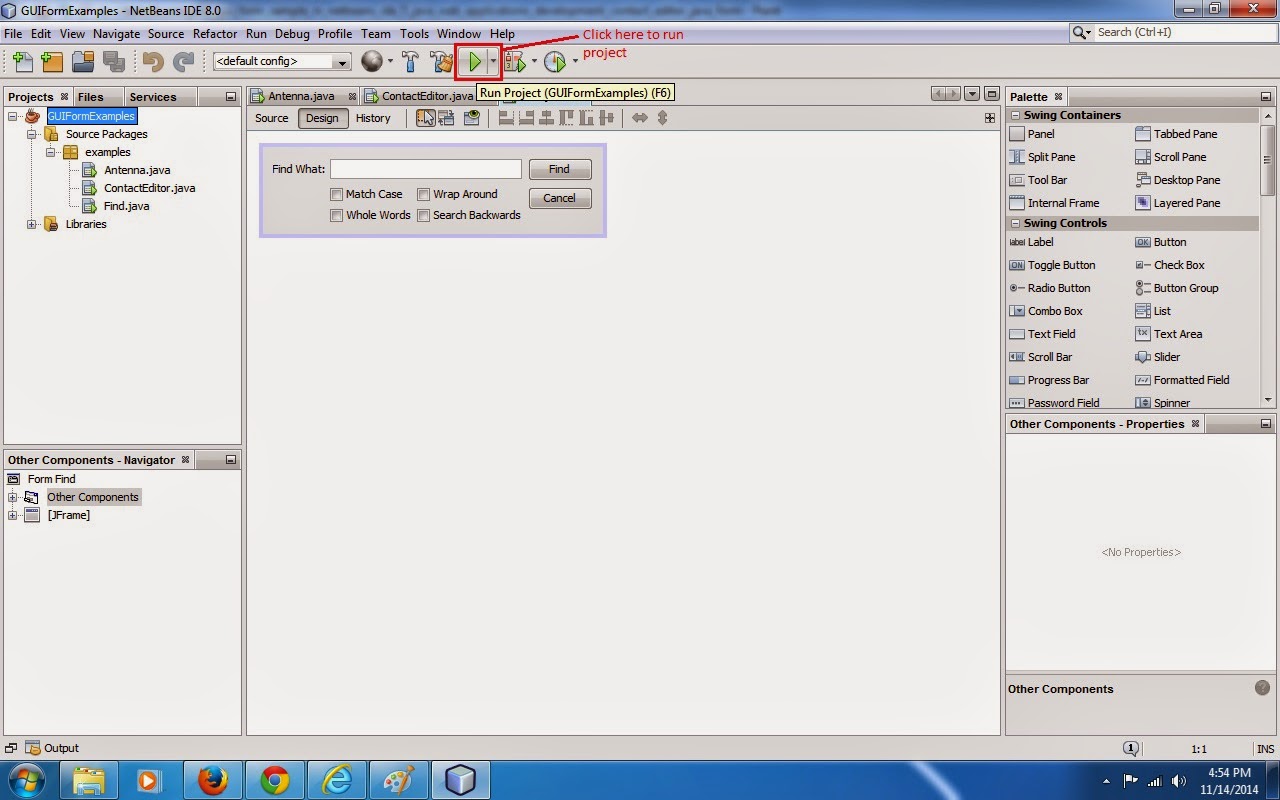Click Clean and Build broom icon
The image size is (1280, 800).
click(x=442, y=62)
